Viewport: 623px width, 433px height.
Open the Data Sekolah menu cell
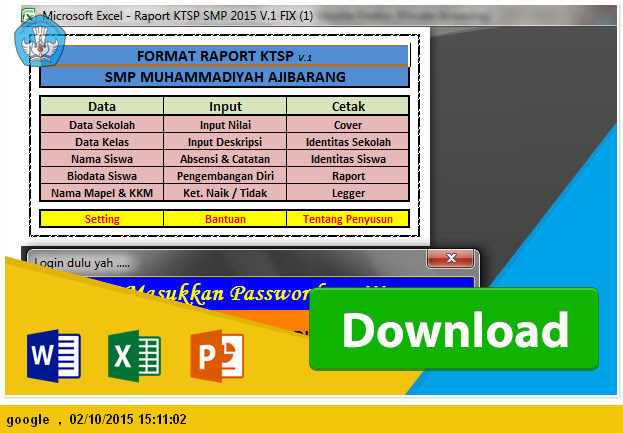click(102, 125)
